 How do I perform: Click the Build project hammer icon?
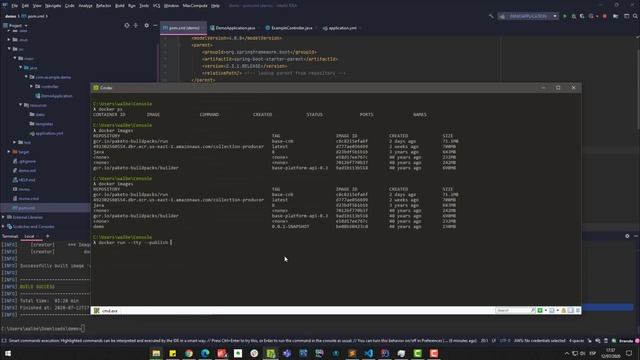pyautogui.click(x=491, y=16)
